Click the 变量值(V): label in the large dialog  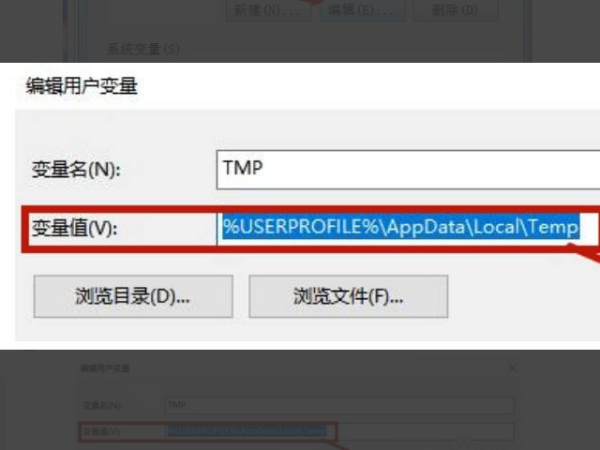pos(74,228)
